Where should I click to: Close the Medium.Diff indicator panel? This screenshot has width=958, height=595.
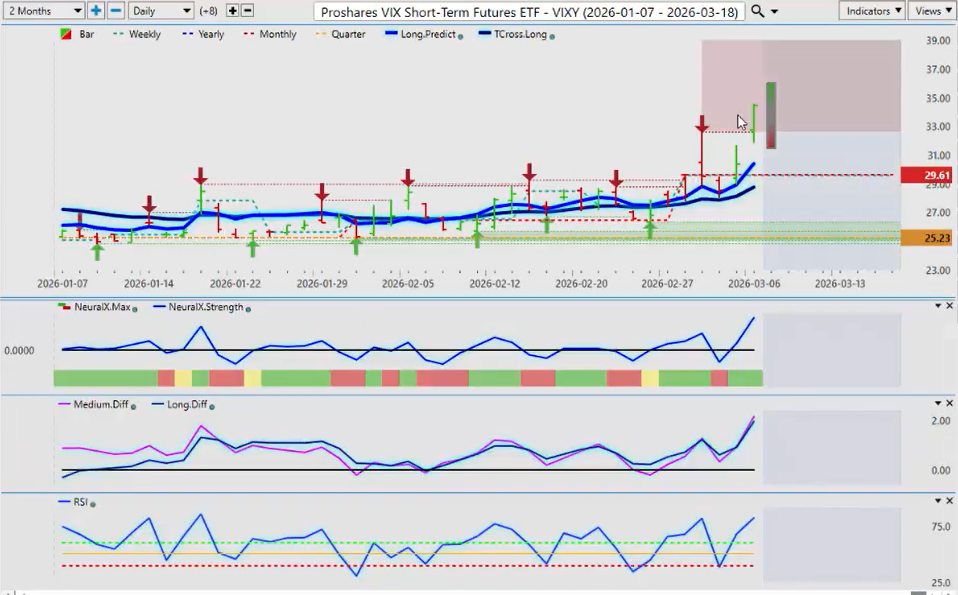click(949, 404)
